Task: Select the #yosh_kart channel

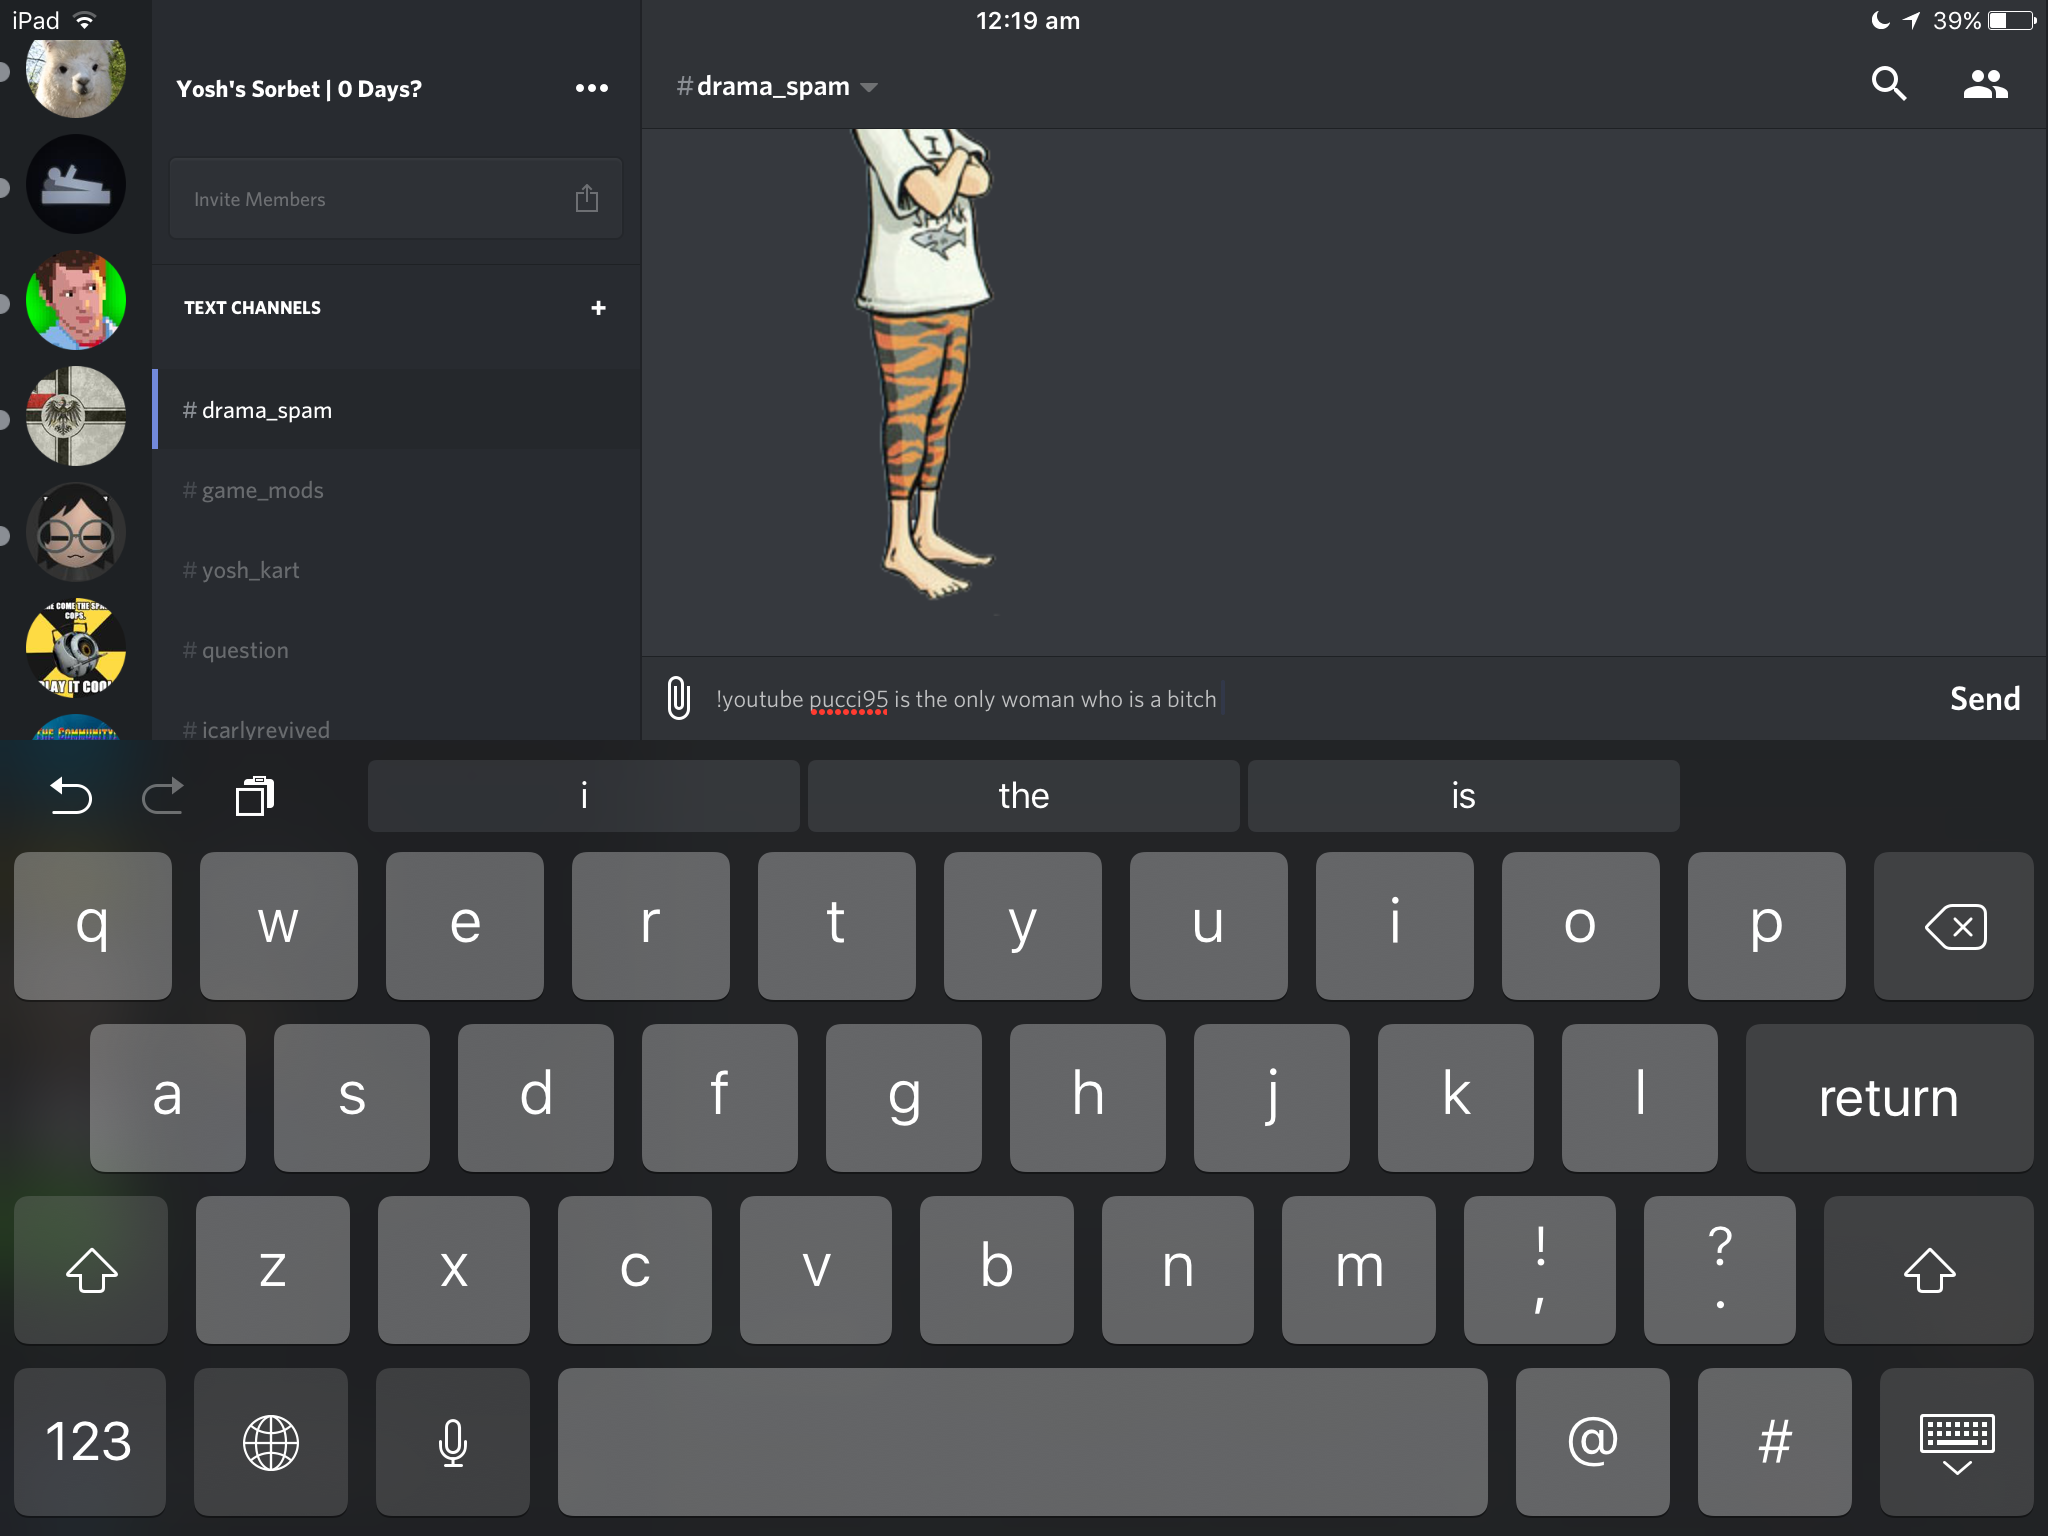Action: 250,570
